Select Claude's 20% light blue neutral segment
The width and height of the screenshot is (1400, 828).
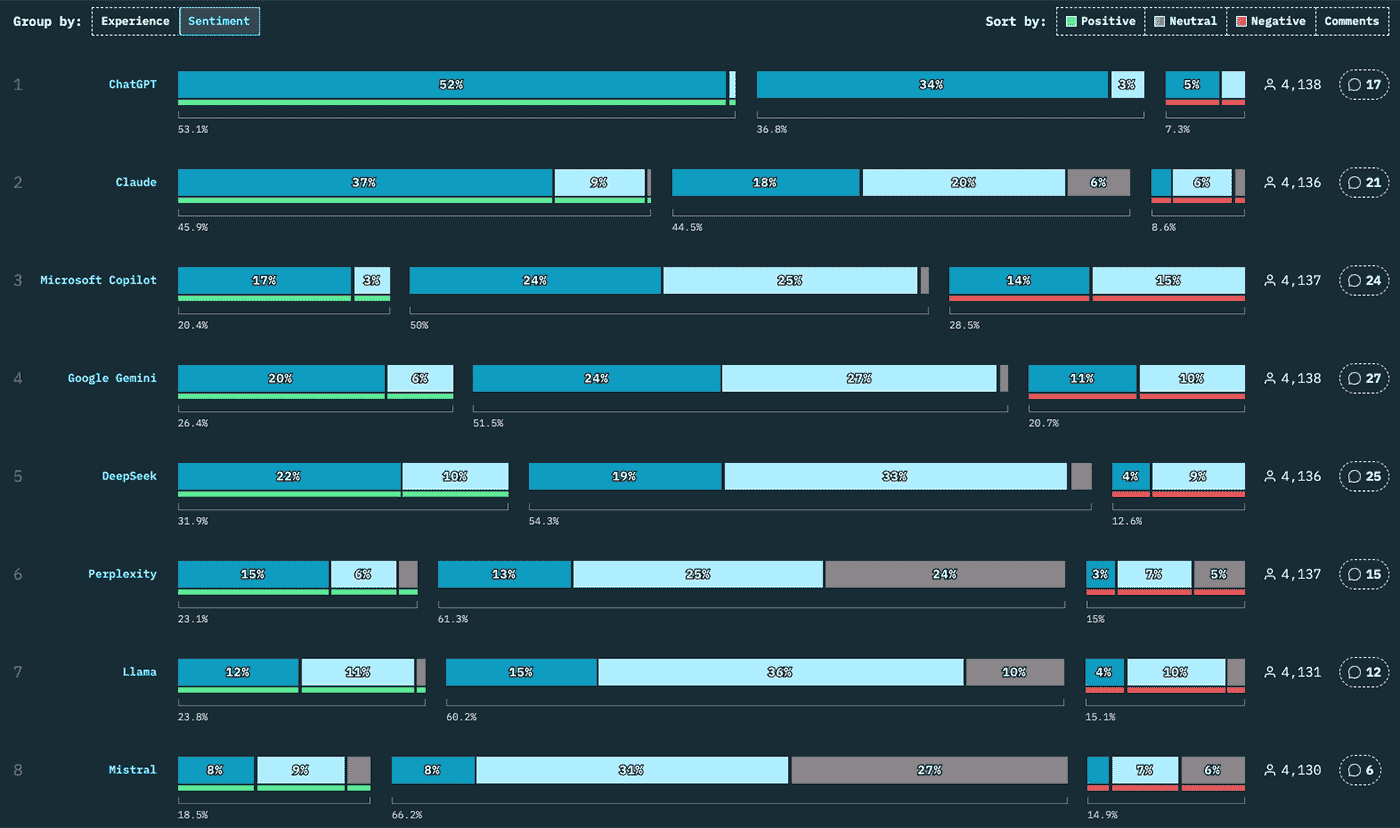(x=964, y=183)
